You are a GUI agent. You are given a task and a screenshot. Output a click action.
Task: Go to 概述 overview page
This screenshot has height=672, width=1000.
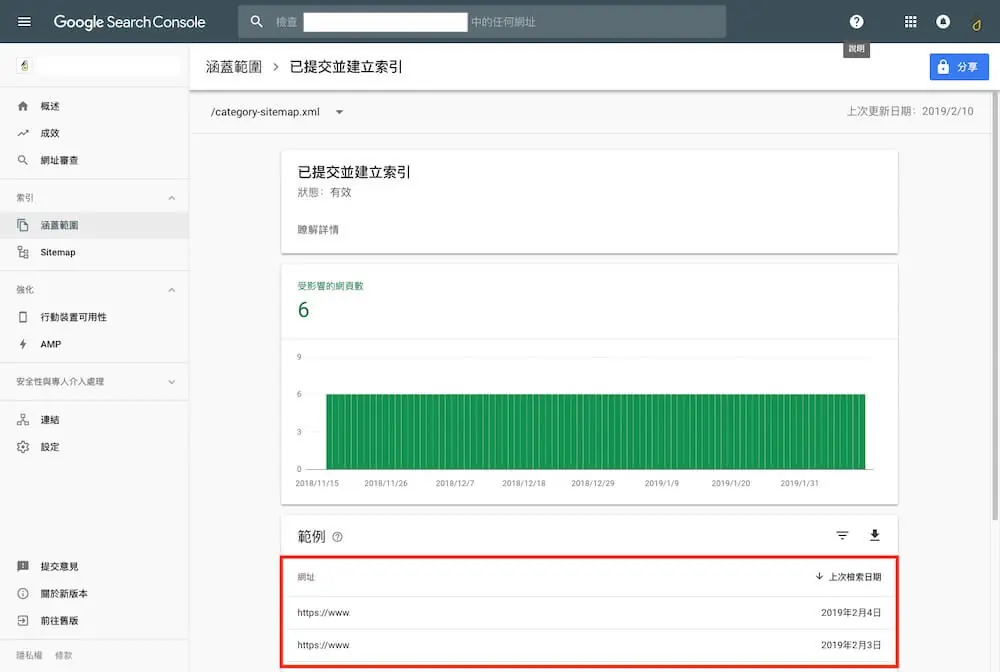click(x=94, y=106)
